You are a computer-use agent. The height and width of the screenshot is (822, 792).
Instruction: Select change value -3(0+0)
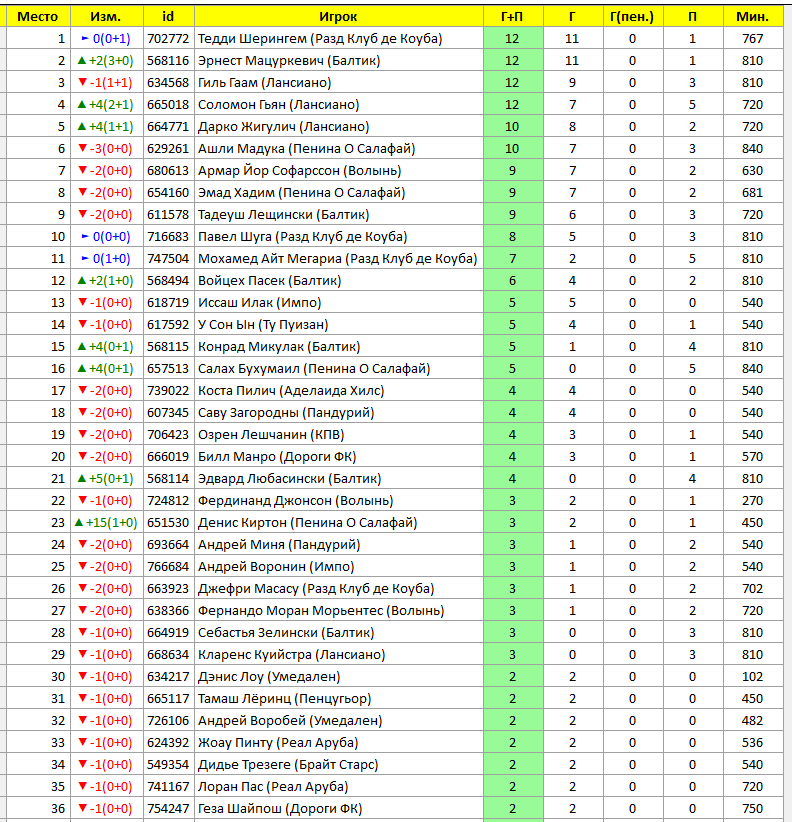coord(107,148)
